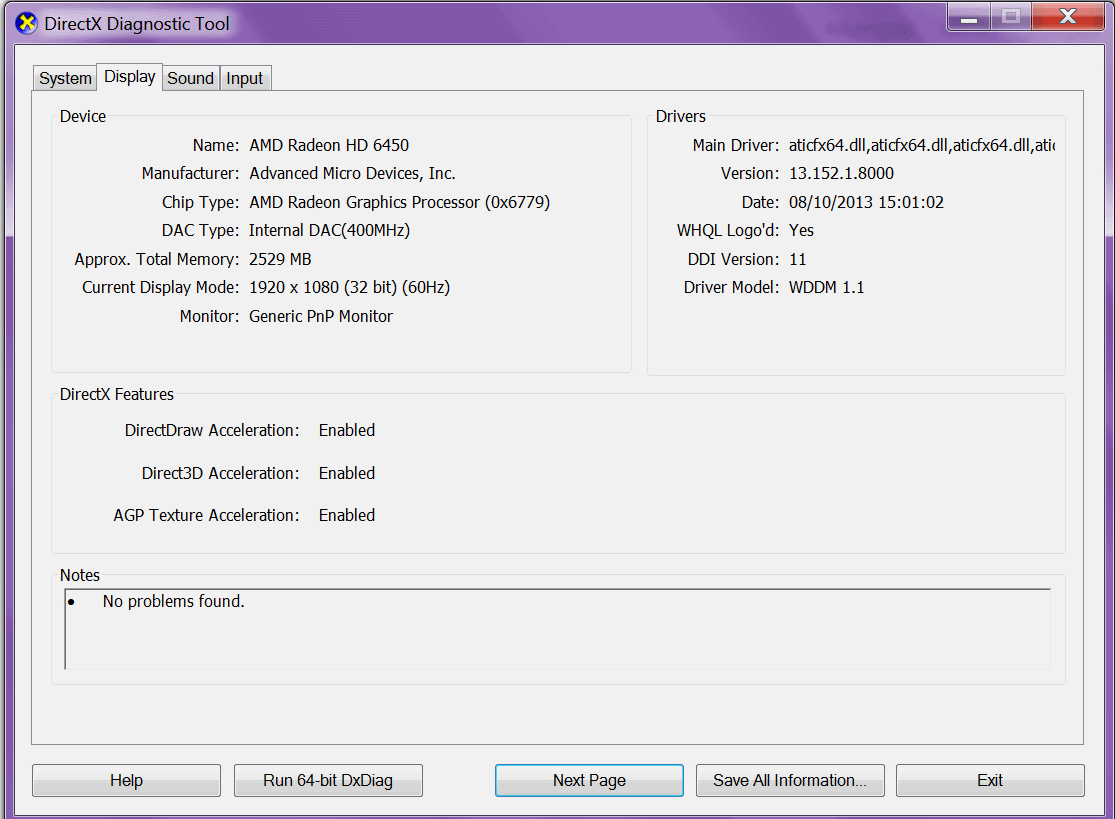Click the Help button
This screenshot has height=819, width=1115.
127,781
